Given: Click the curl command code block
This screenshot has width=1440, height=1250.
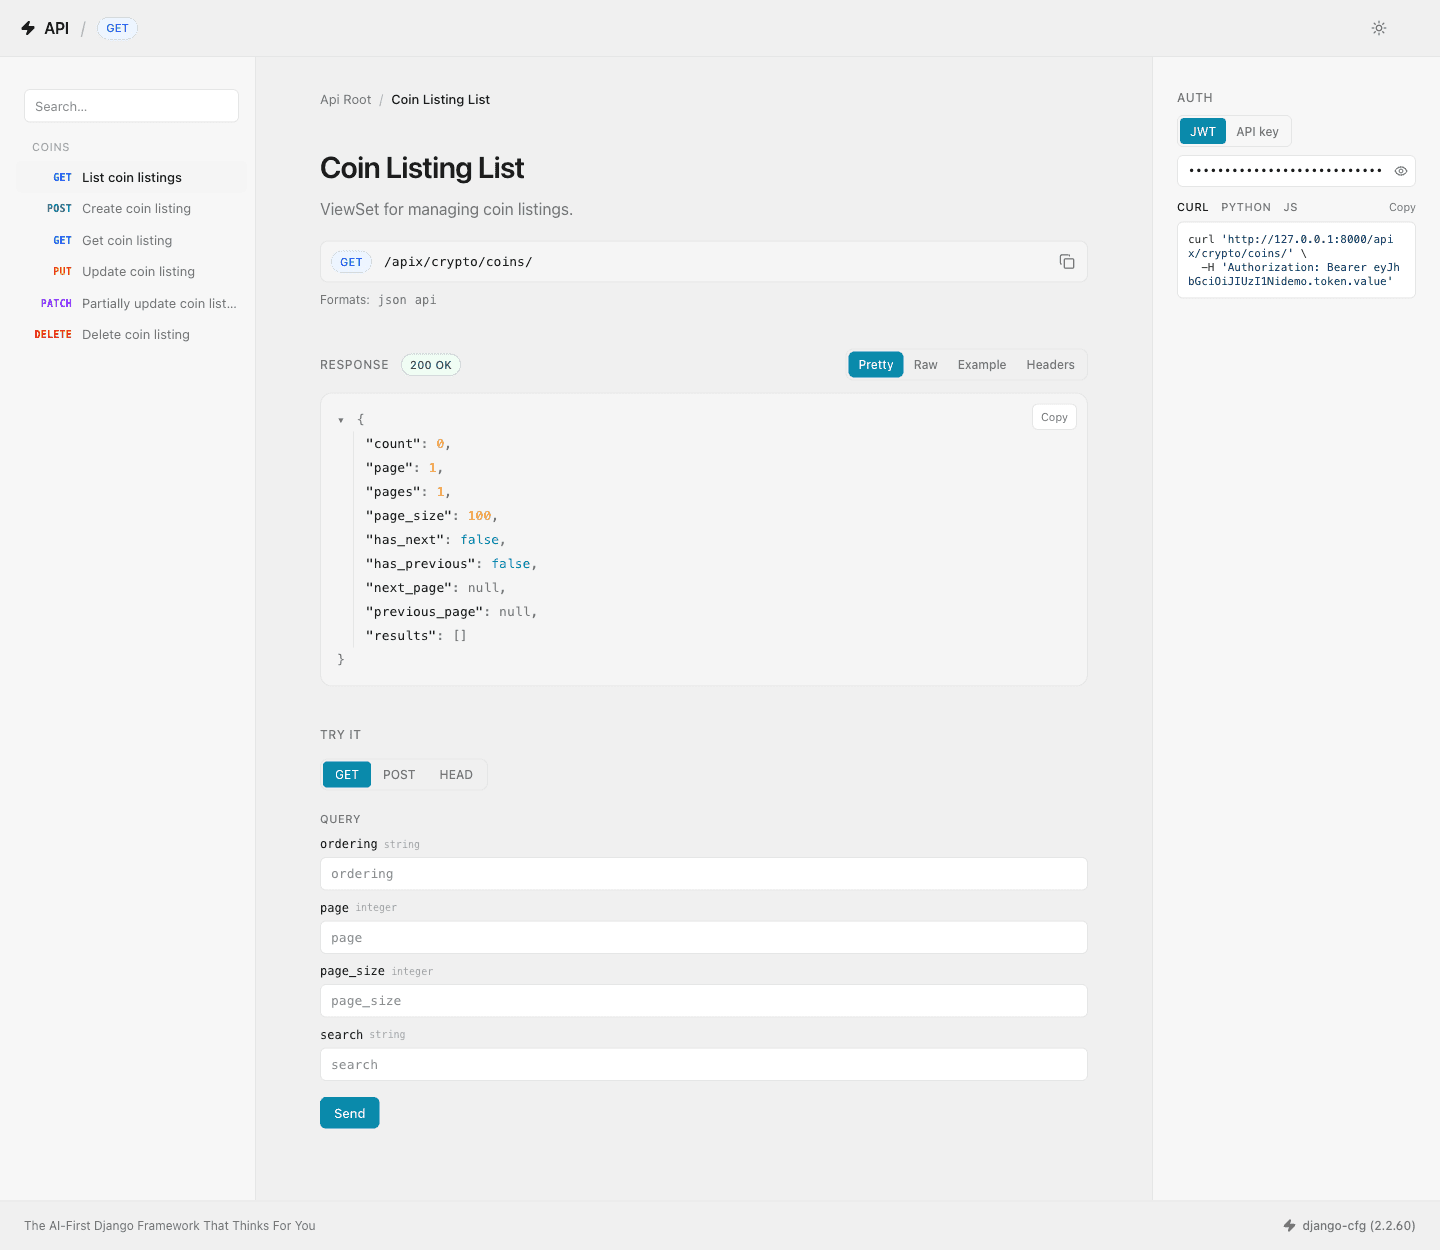Looking at the screenshot, I should coord(1296,260).
